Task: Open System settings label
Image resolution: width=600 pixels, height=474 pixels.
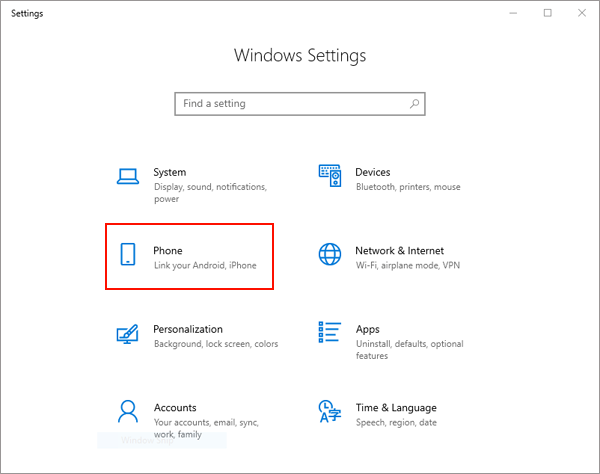Action: pyautogui.click(x=169, y=172)
